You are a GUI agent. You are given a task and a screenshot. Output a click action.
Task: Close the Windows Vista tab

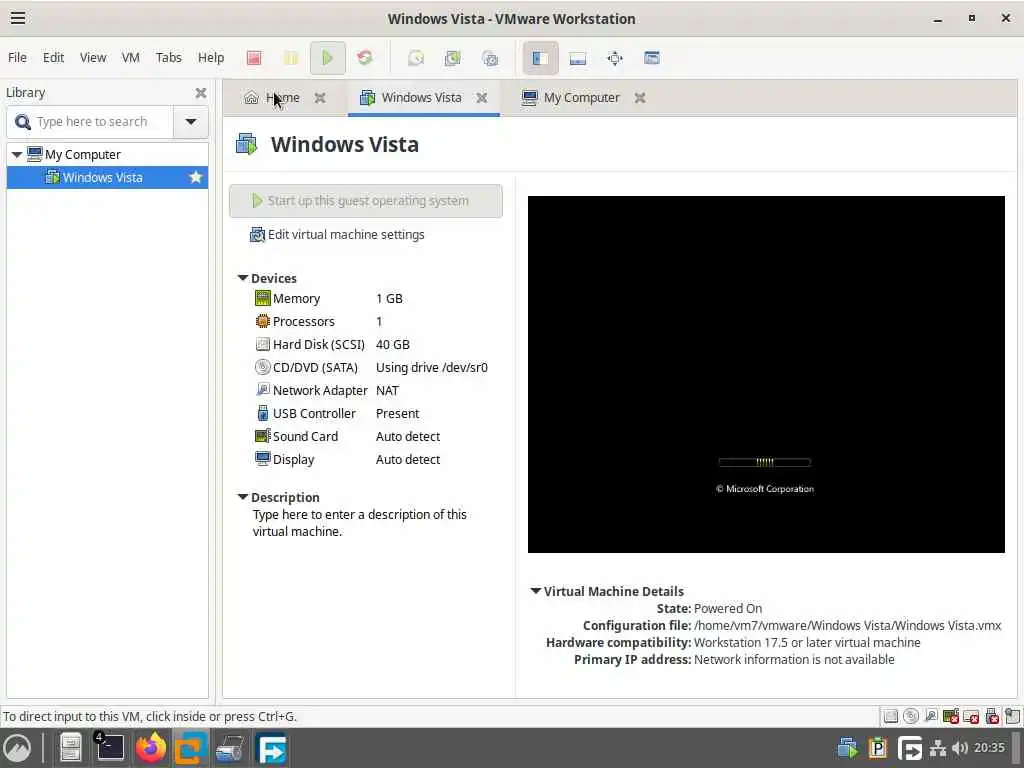(x=481, y=97)
